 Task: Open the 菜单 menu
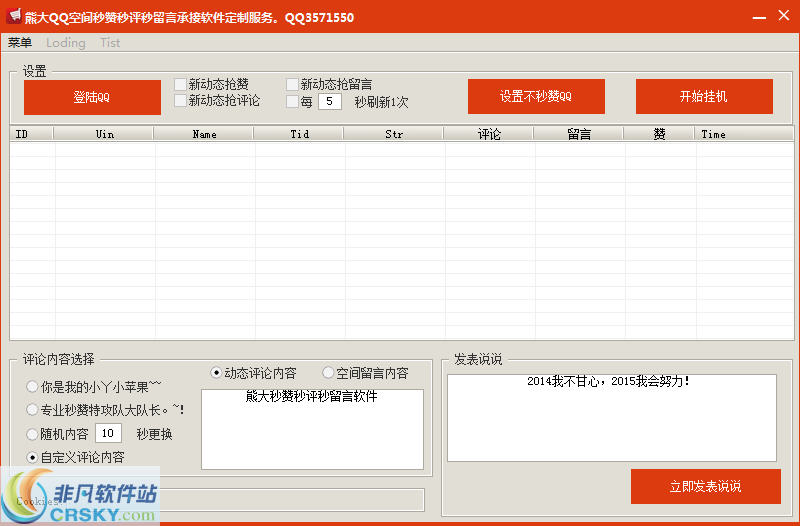20,43
